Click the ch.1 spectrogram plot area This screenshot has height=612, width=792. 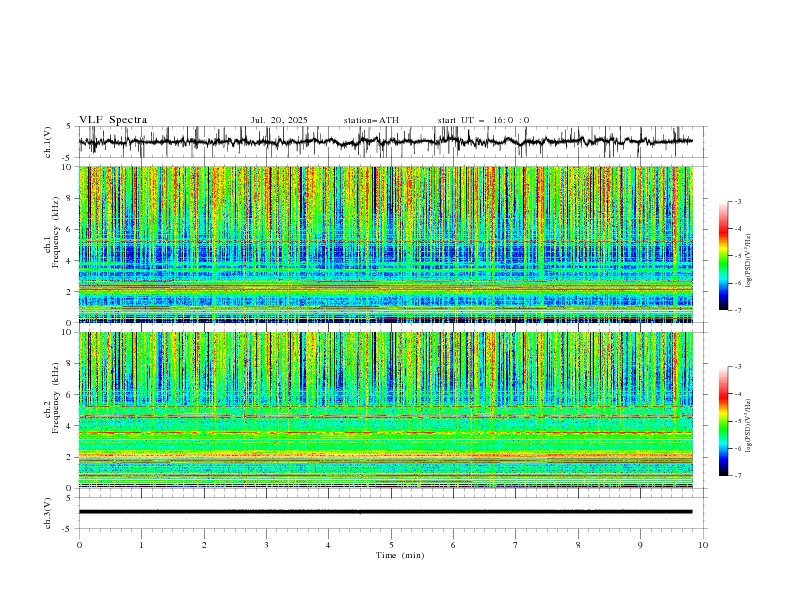click(x=386, y=244)
